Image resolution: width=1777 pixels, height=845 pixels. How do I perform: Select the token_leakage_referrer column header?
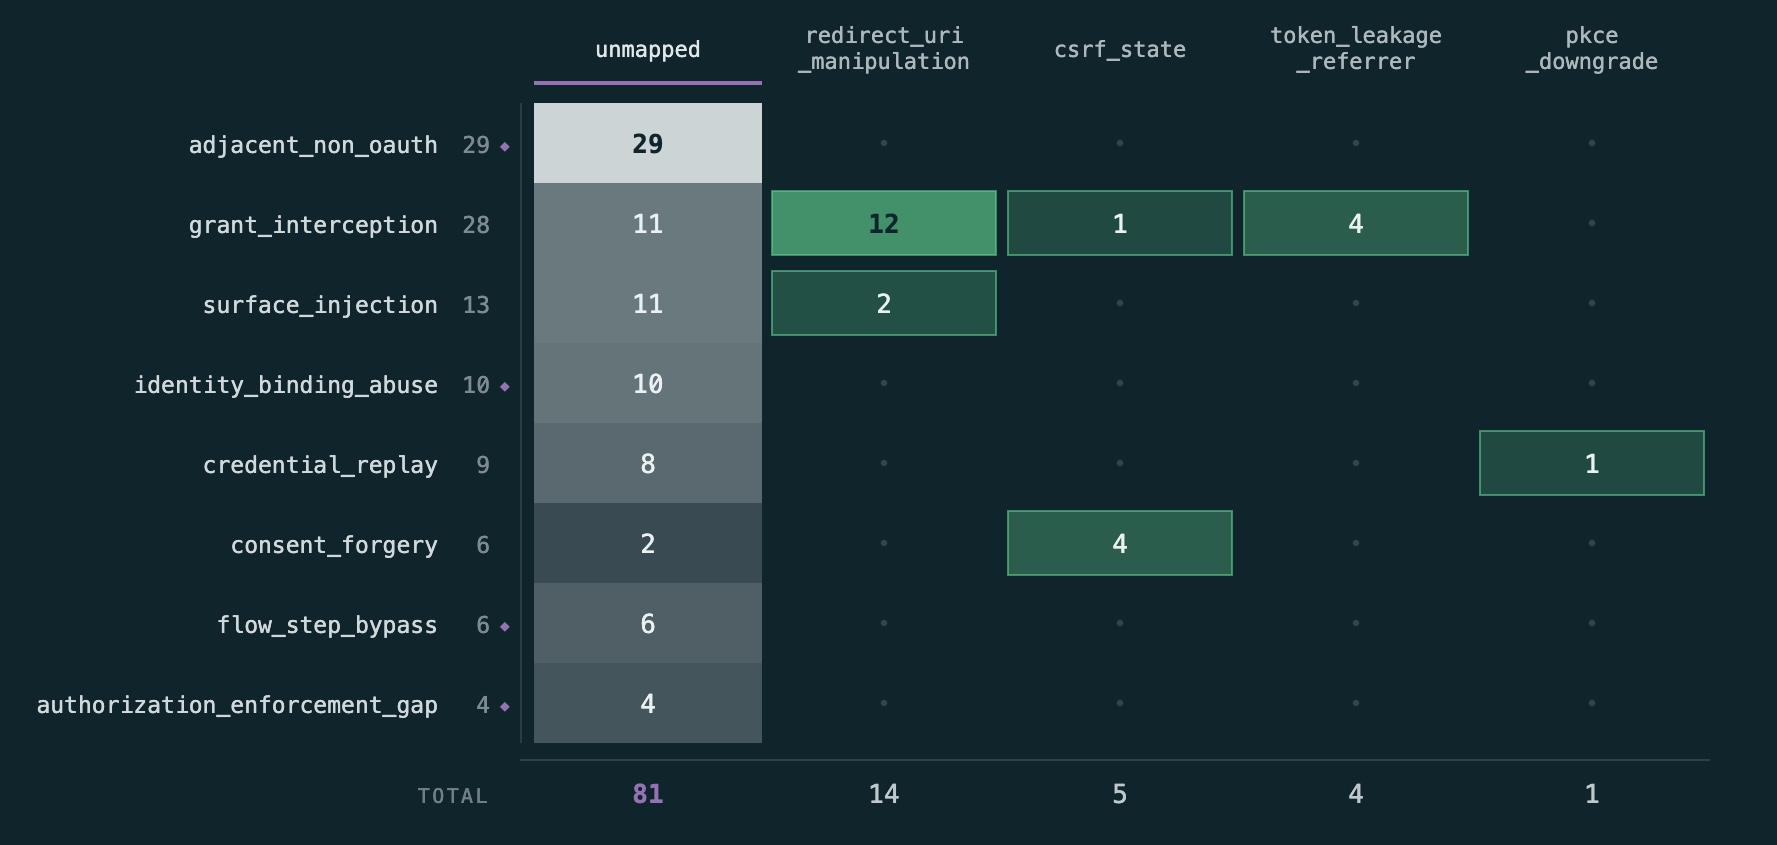point(1356,48)
